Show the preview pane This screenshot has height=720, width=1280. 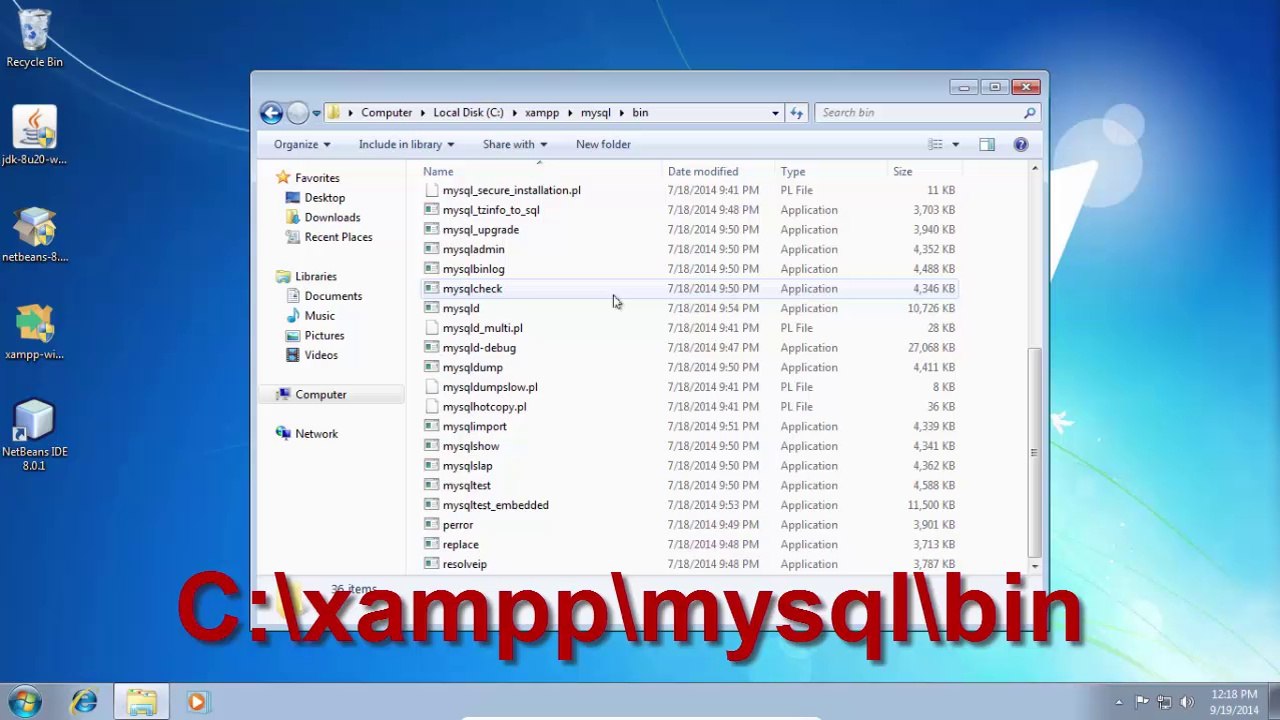(987, 144)
